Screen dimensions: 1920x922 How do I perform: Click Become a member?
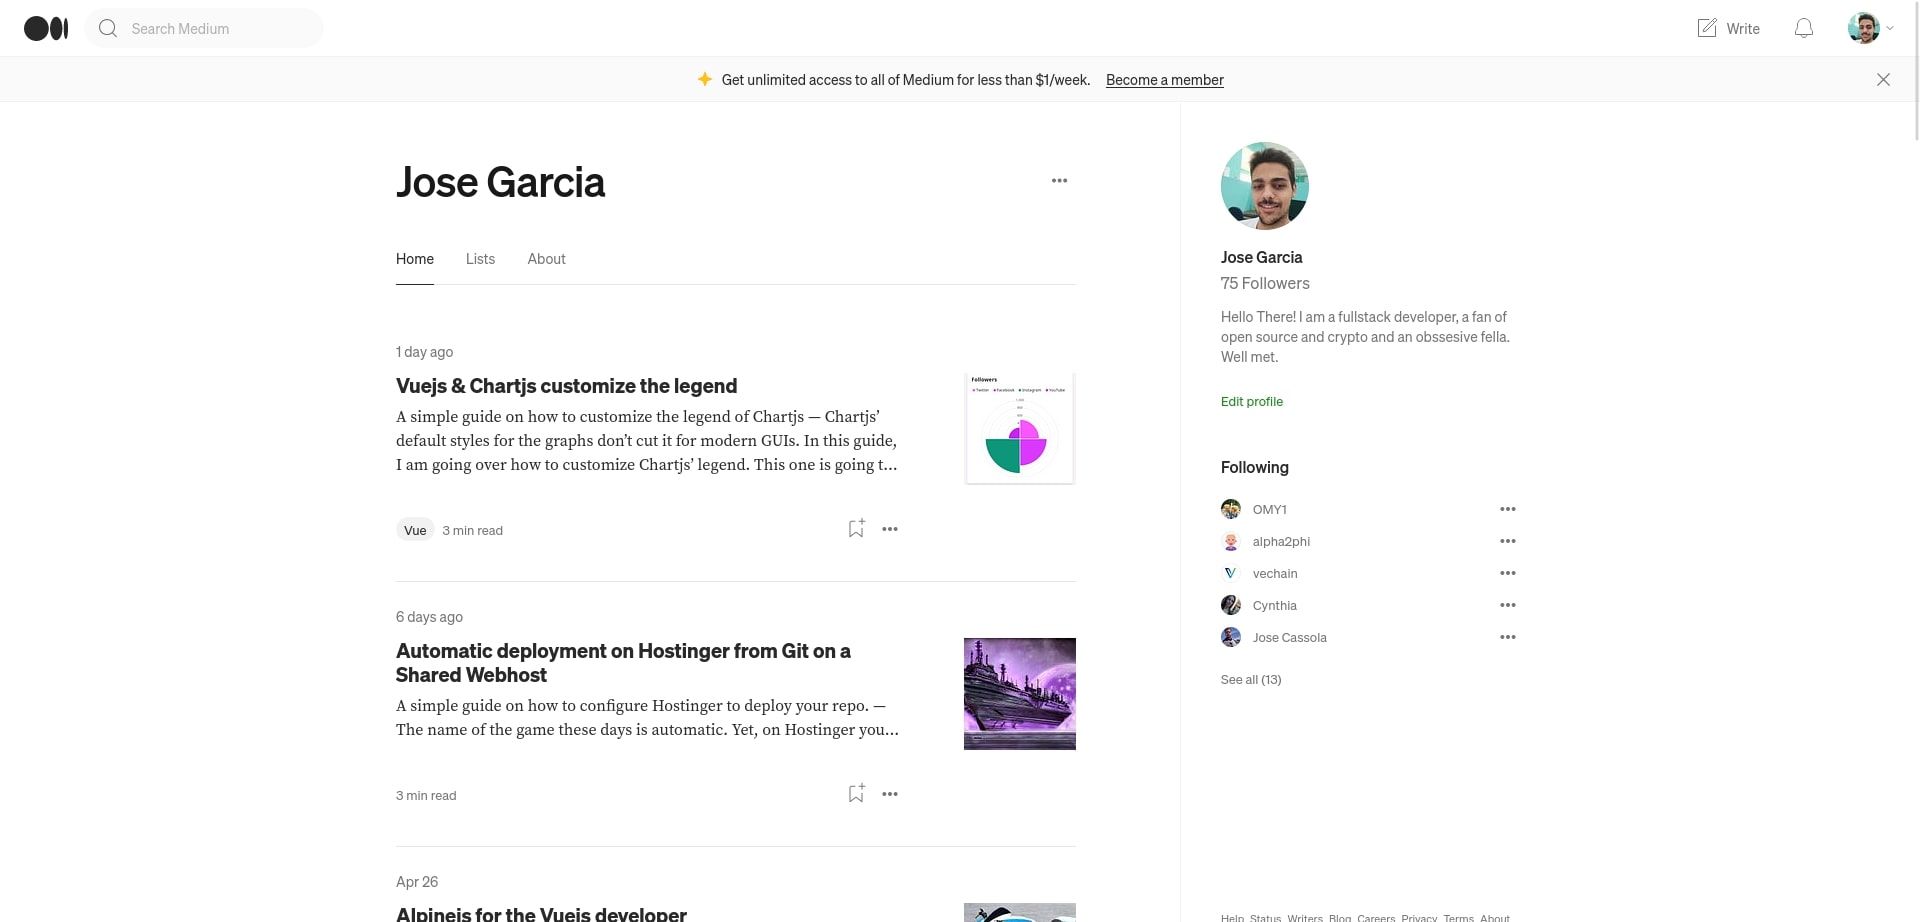1165,79
